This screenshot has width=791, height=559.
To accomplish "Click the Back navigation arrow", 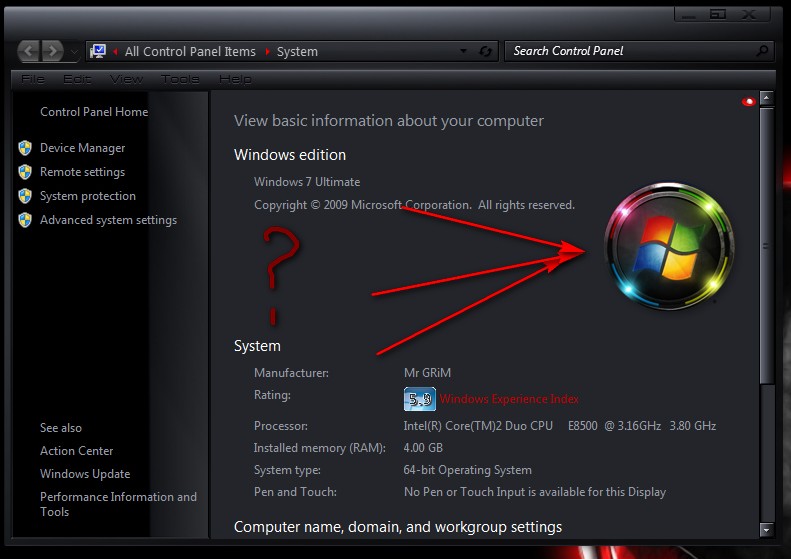I will pyautogui.click(x=29, y=51).
